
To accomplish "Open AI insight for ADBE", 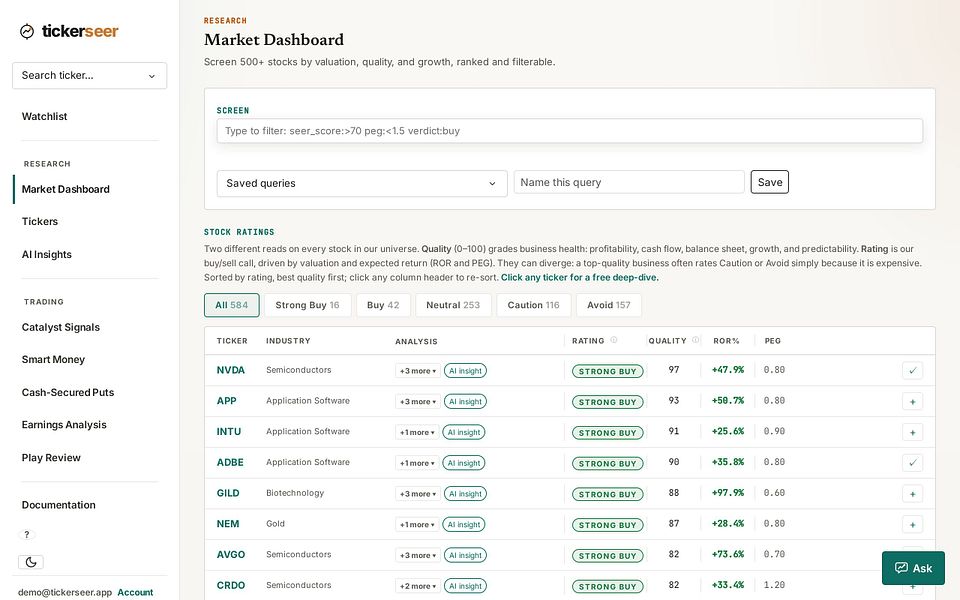I will (x=463, y=463).
